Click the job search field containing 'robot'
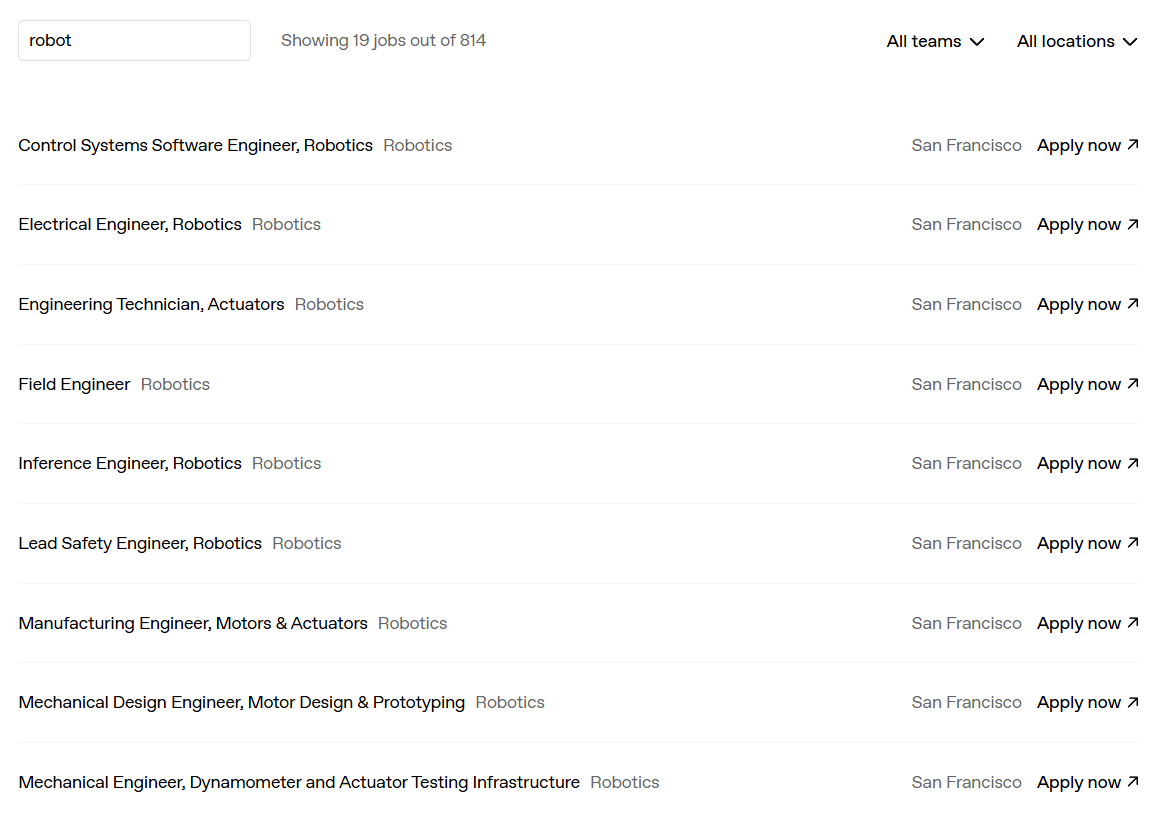 click(134, 40)
